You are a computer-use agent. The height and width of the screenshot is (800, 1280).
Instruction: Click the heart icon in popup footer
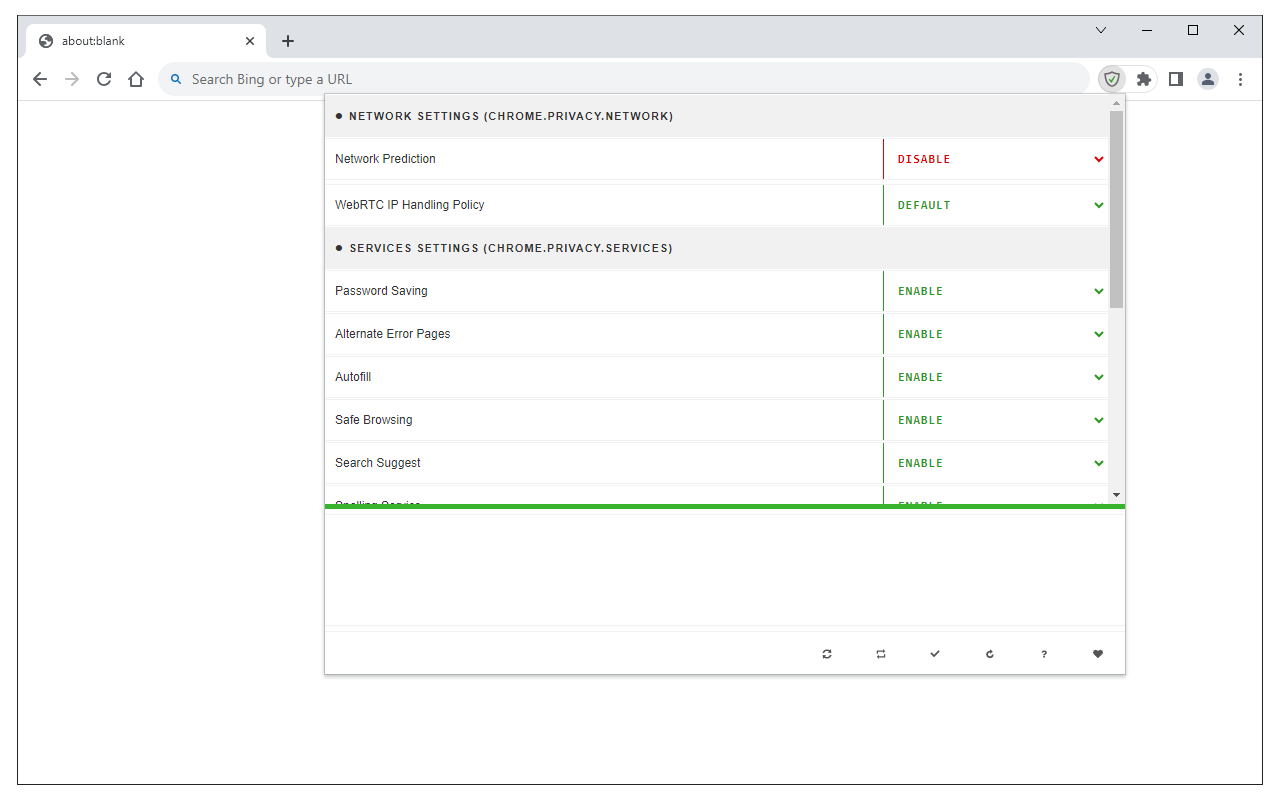click(x=1098, y=654)
